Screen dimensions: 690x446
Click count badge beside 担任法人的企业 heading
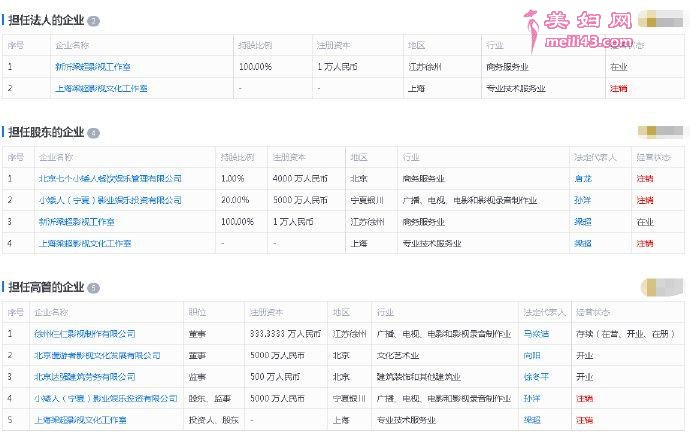click(93, 21)
